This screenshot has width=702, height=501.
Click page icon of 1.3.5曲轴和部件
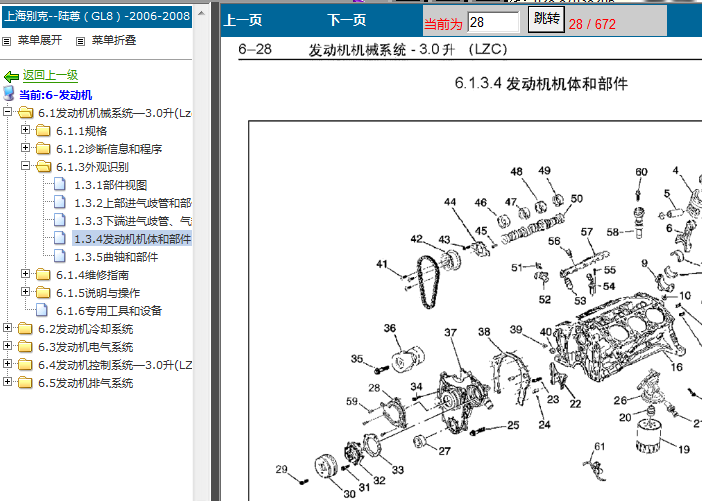tap(60, 256)
